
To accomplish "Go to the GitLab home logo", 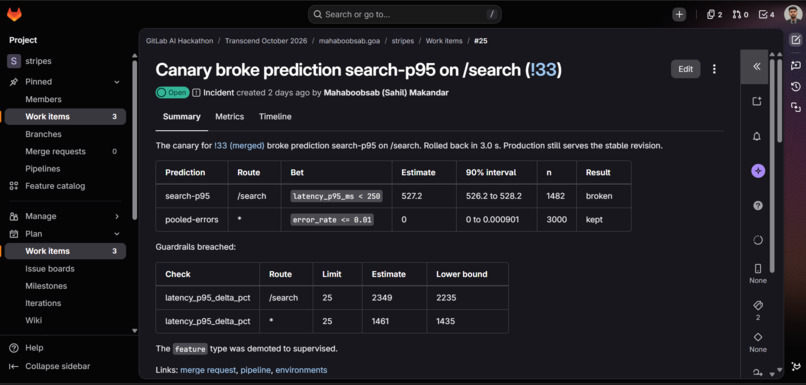I will coord(14,15).
